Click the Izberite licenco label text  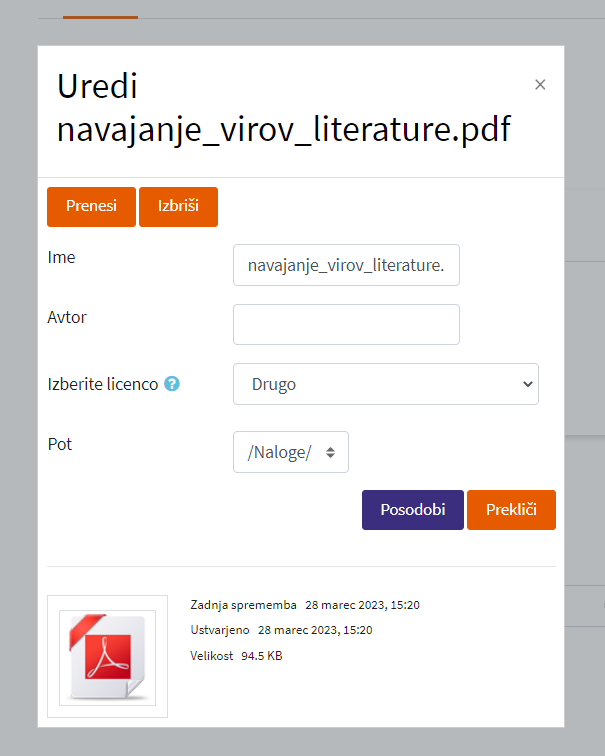pos(103,384)
